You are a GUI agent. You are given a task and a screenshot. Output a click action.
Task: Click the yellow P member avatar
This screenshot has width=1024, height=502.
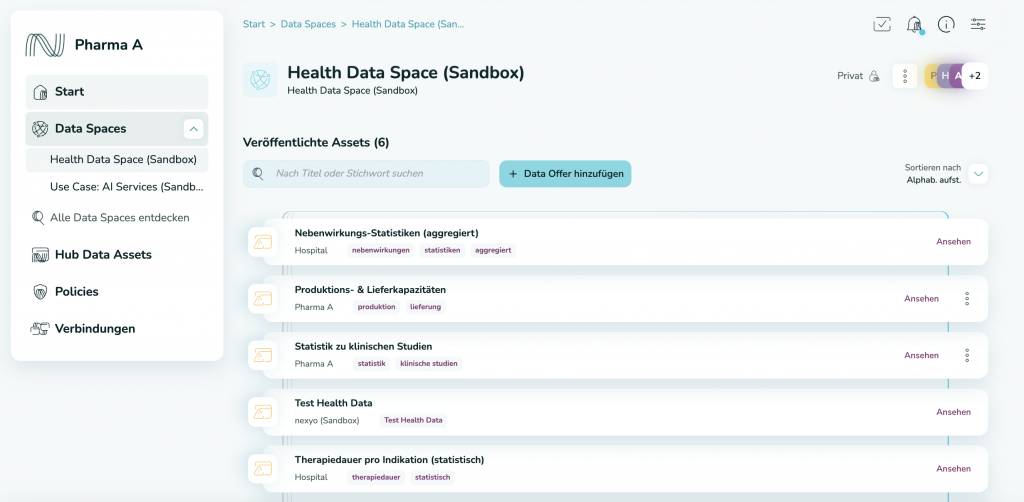[x=932, y=76]
